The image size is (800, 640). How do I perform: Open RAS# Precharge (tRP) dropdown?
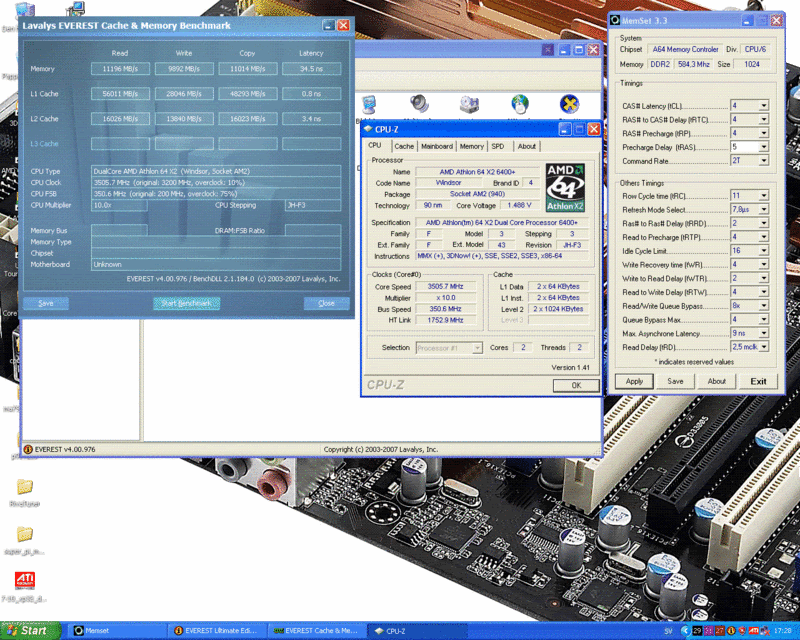763,133
